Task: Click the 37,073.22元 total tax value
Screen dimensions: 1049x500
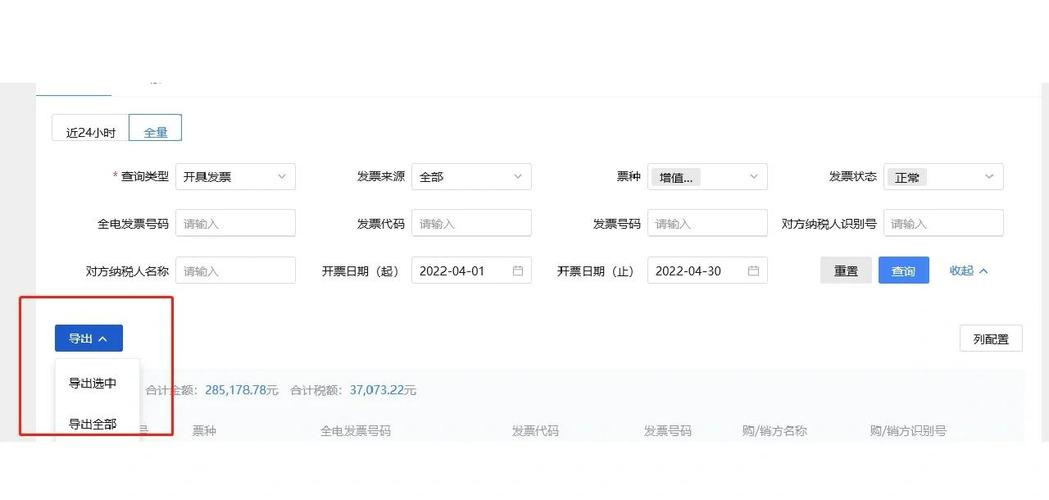Action: 383,390
